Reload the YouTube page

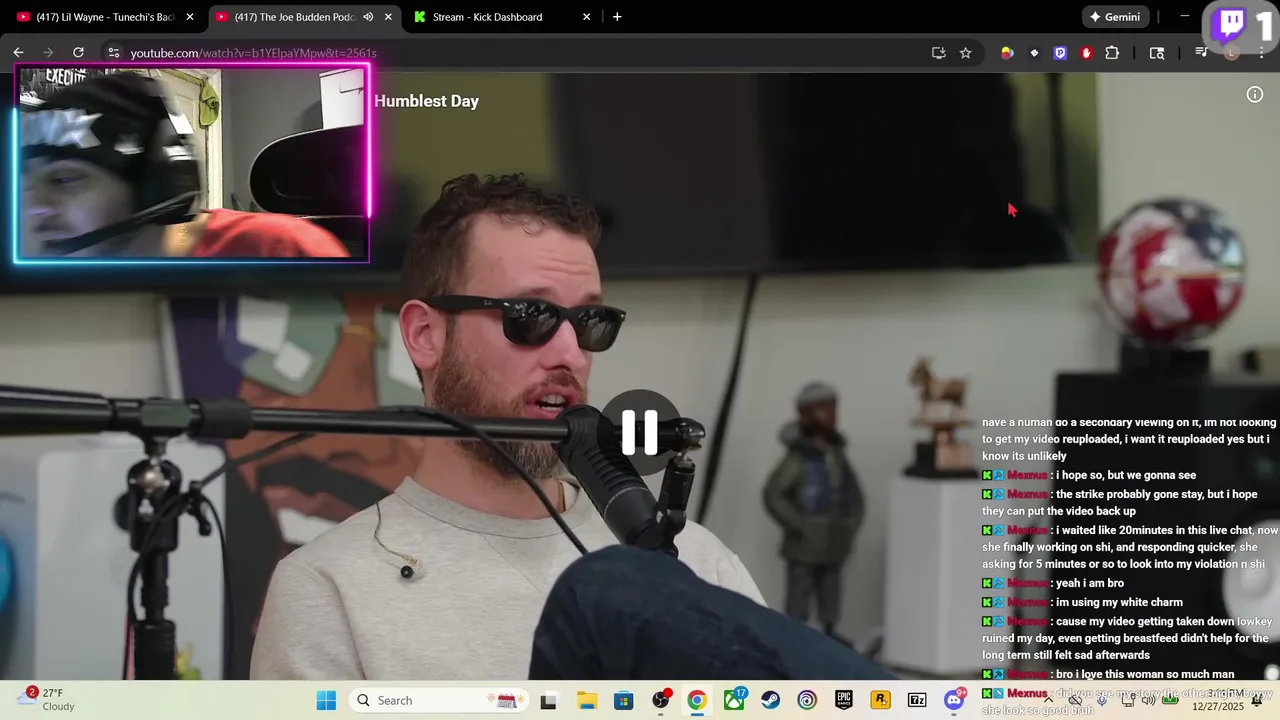pyautogui.click(x=78, y=53)
